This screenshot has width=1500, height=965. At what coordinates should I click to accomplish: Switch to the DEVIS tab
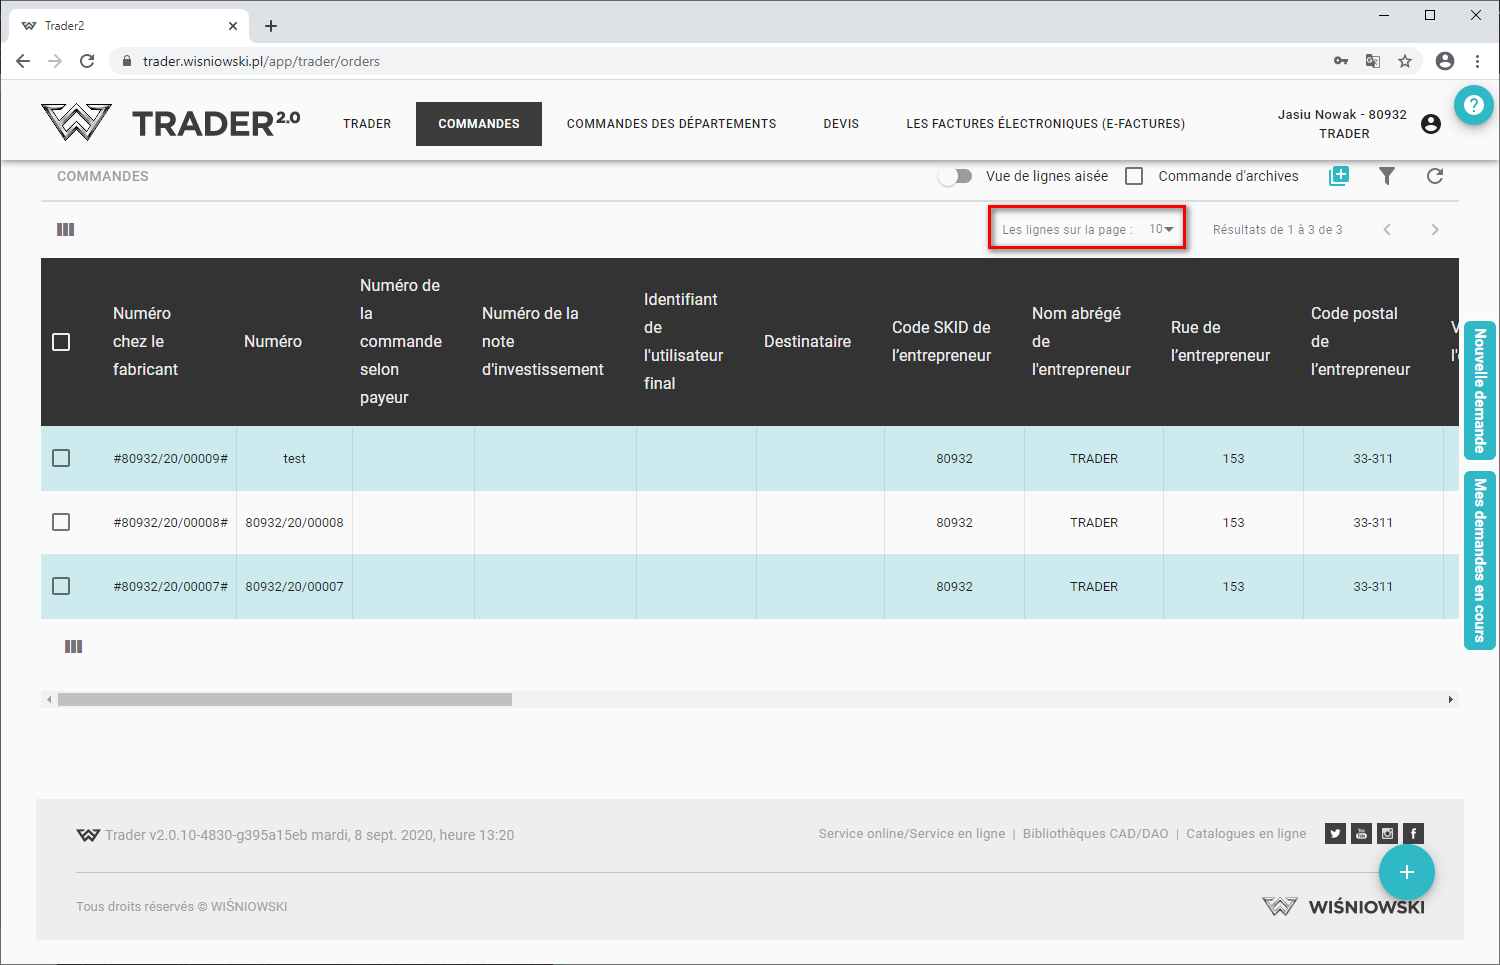841,124
